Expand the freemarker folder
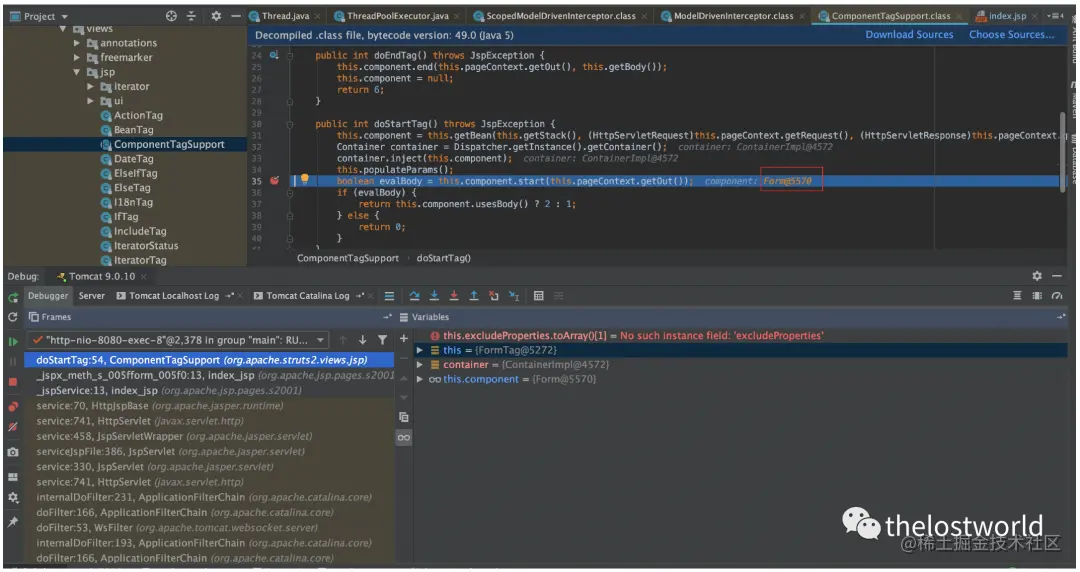 [77, 57]
